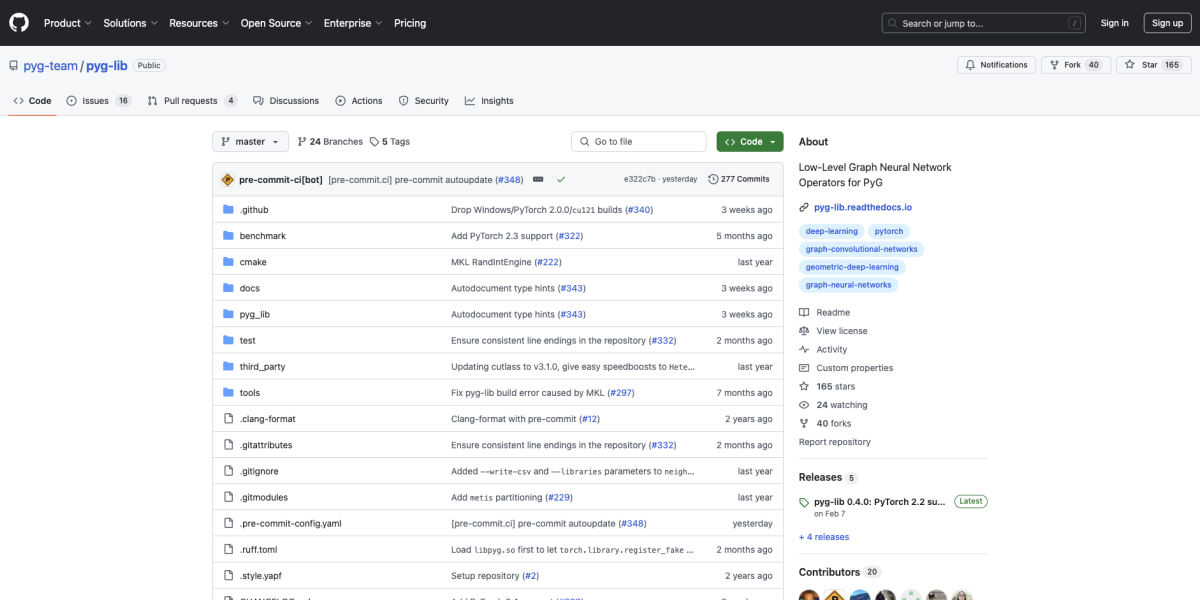1200x600 pixels.
Task: Toggle repository Notifications
Action: 996,65
